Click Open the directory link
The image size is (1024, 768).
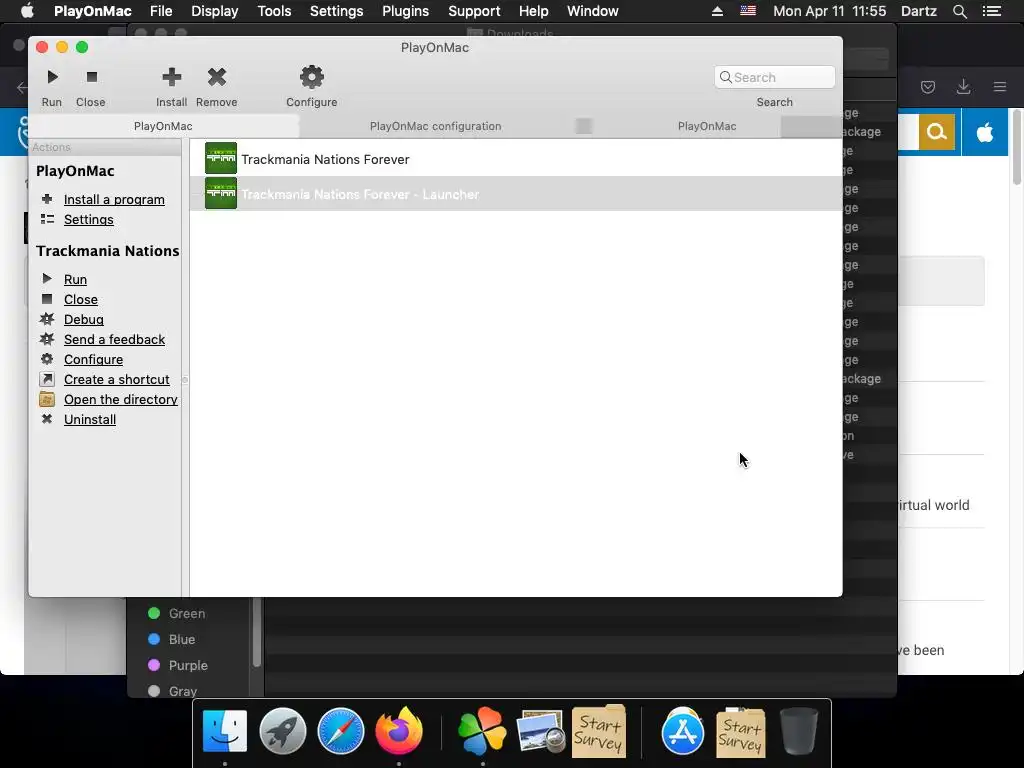(121, 400)
